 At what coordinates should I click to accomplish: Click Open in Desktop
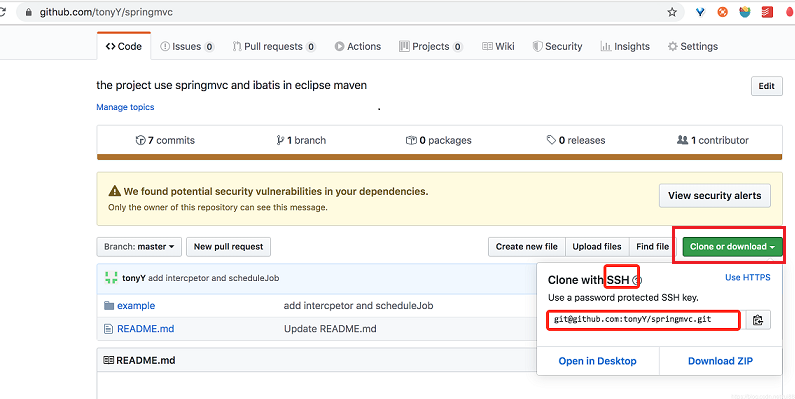pyautogui.click(x=597, y=361)
